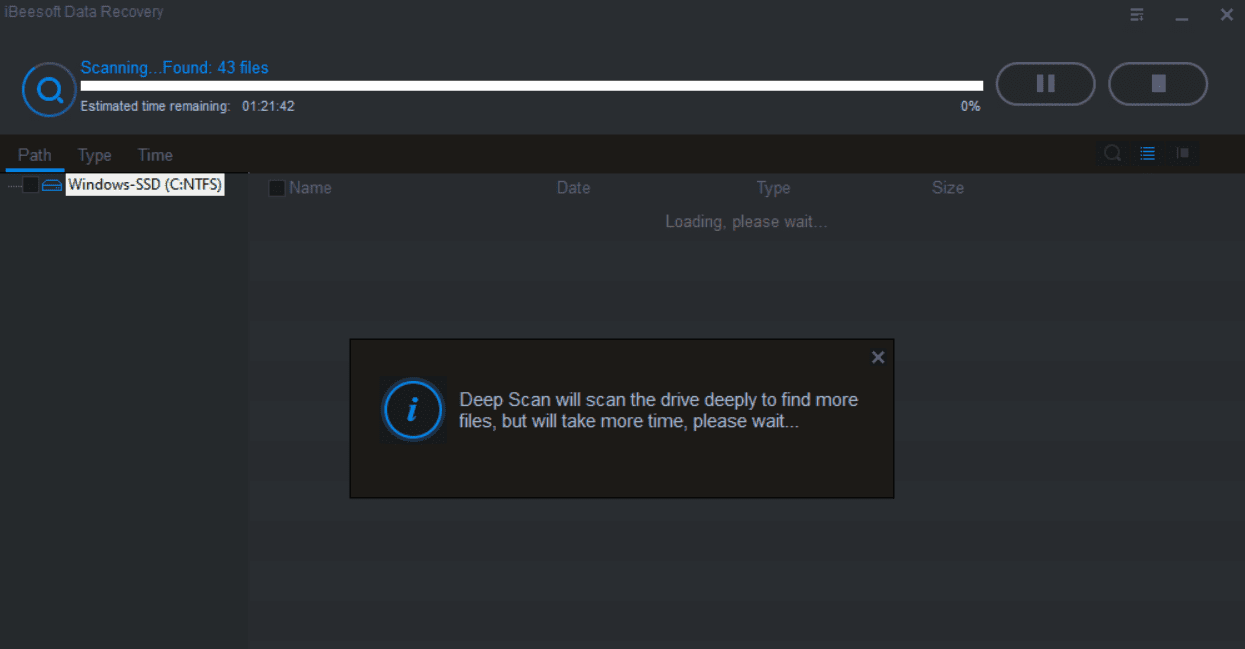
Task: Switch to the Time tab
Action: coord(155,155)
